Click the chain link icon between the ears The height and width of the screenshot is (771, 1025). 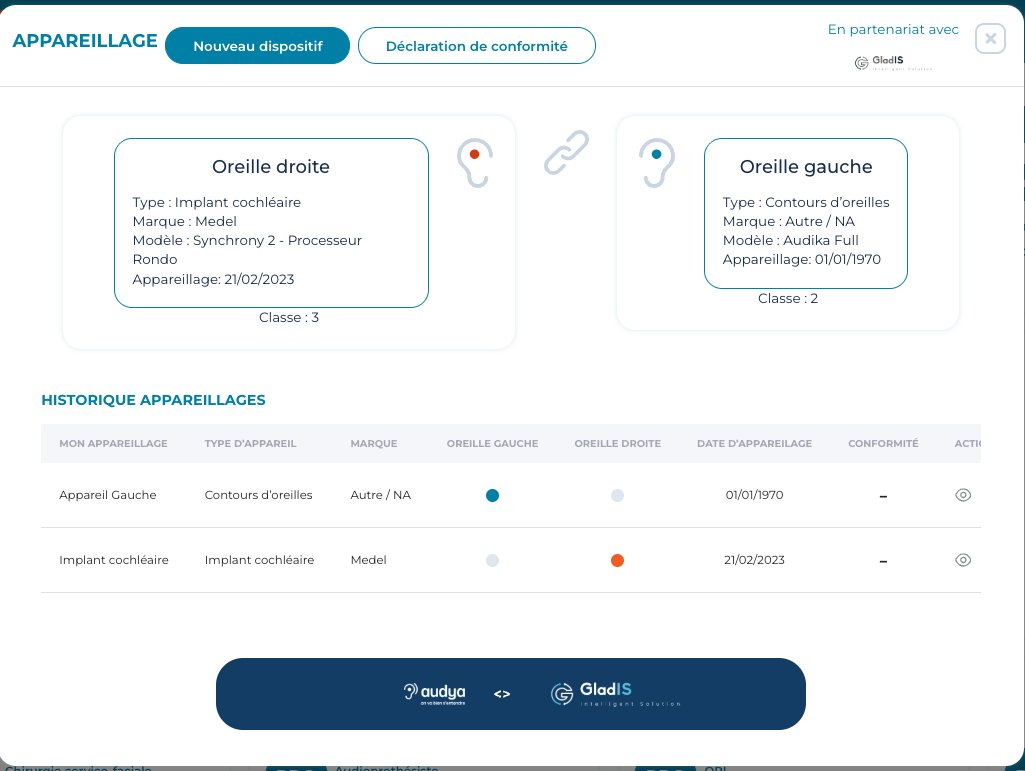point(566,152)
